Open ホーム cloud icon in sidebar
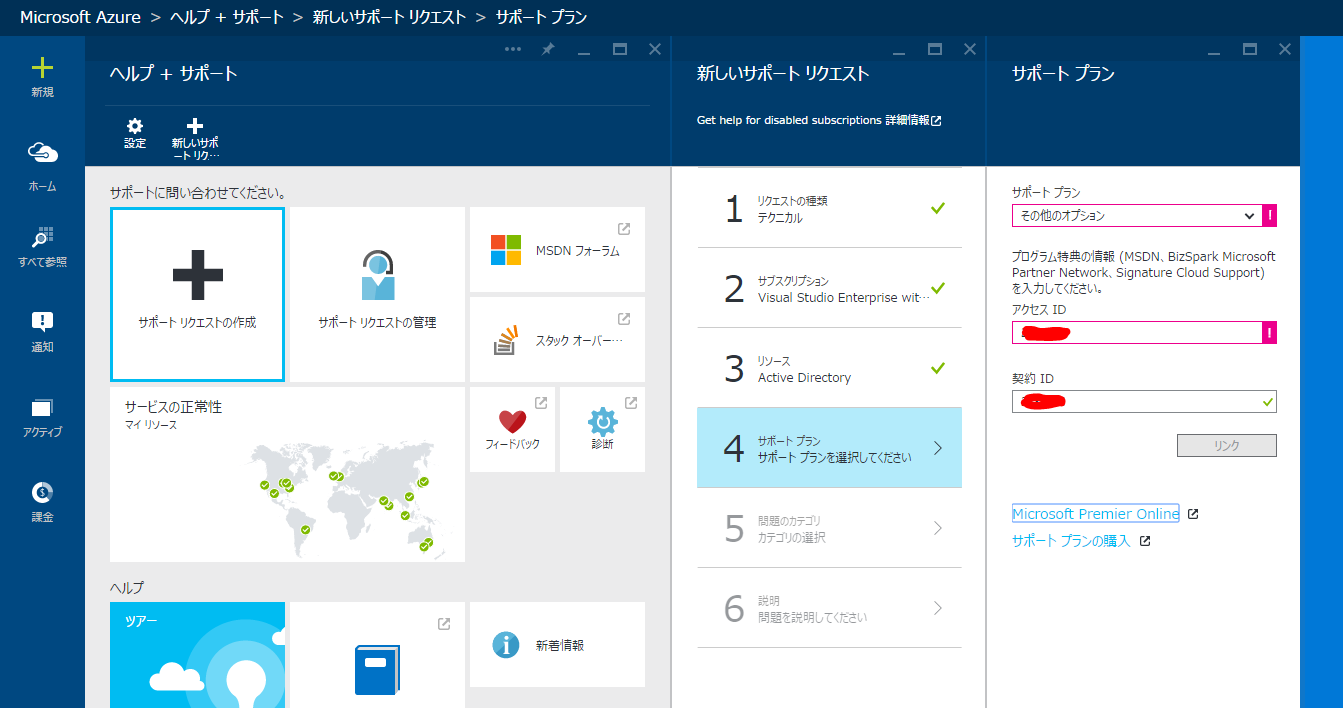This screenshot has width=1343, height=708. click(x=42, y=152)
